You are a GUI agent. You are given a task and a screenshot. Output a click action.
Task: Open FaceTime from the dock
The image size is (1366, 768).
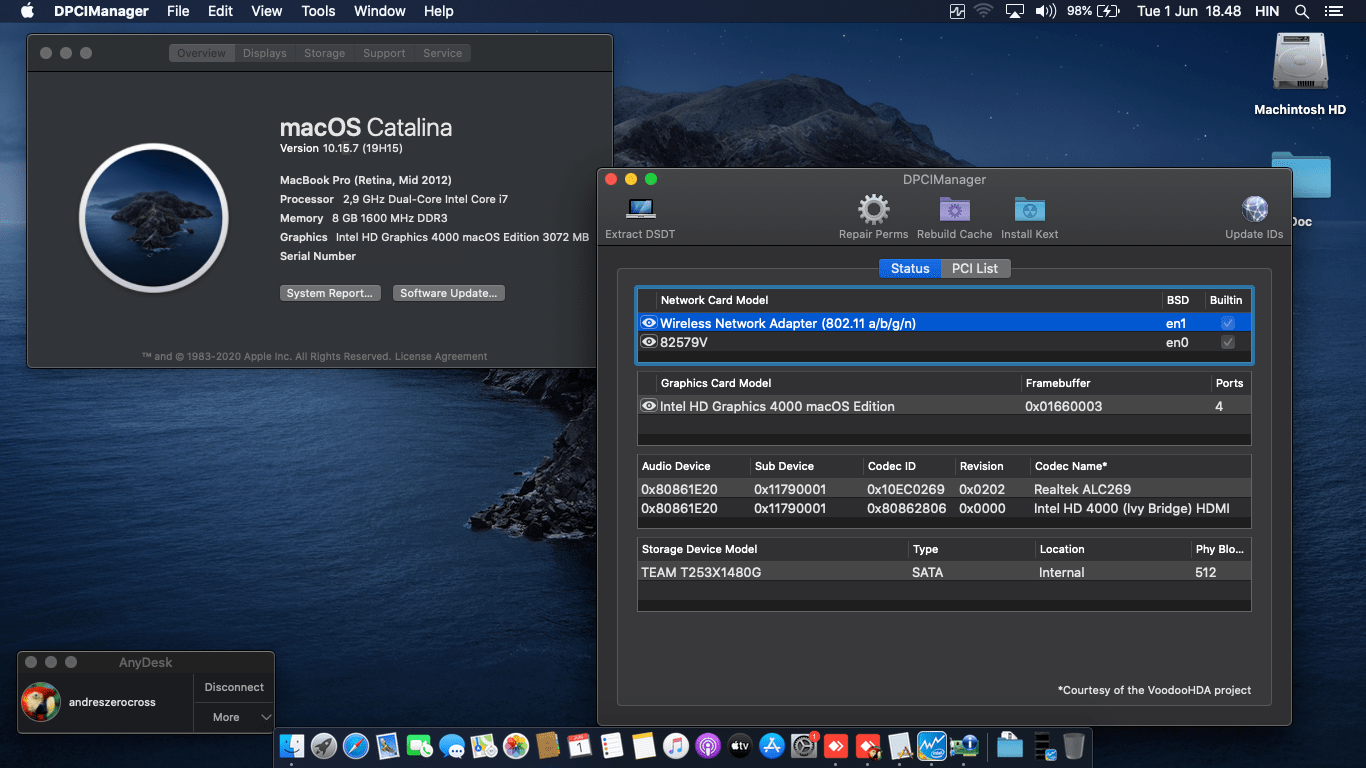pos(420,745)
